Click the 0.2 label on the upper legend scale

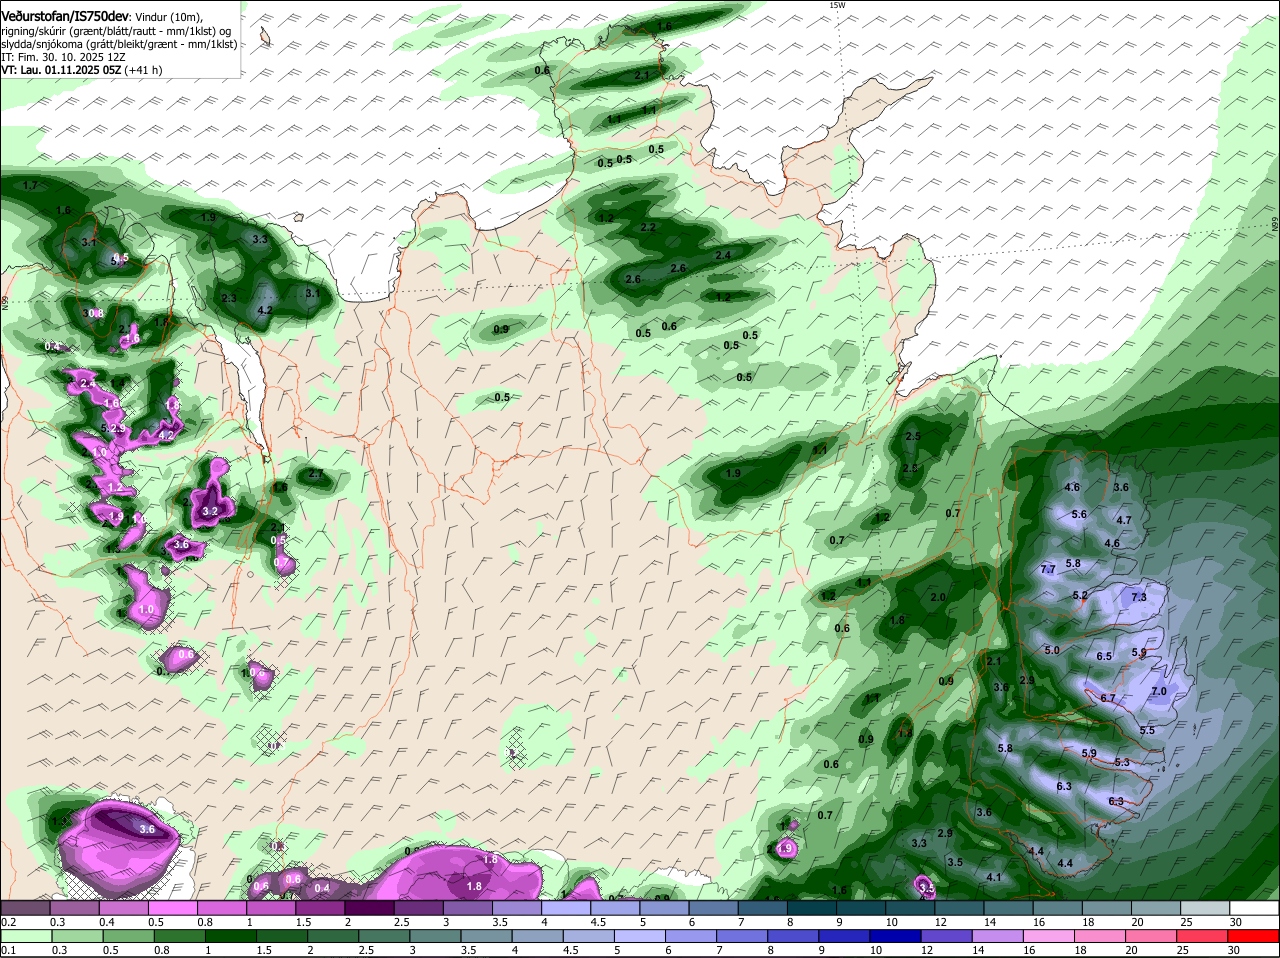coord(8,921)
